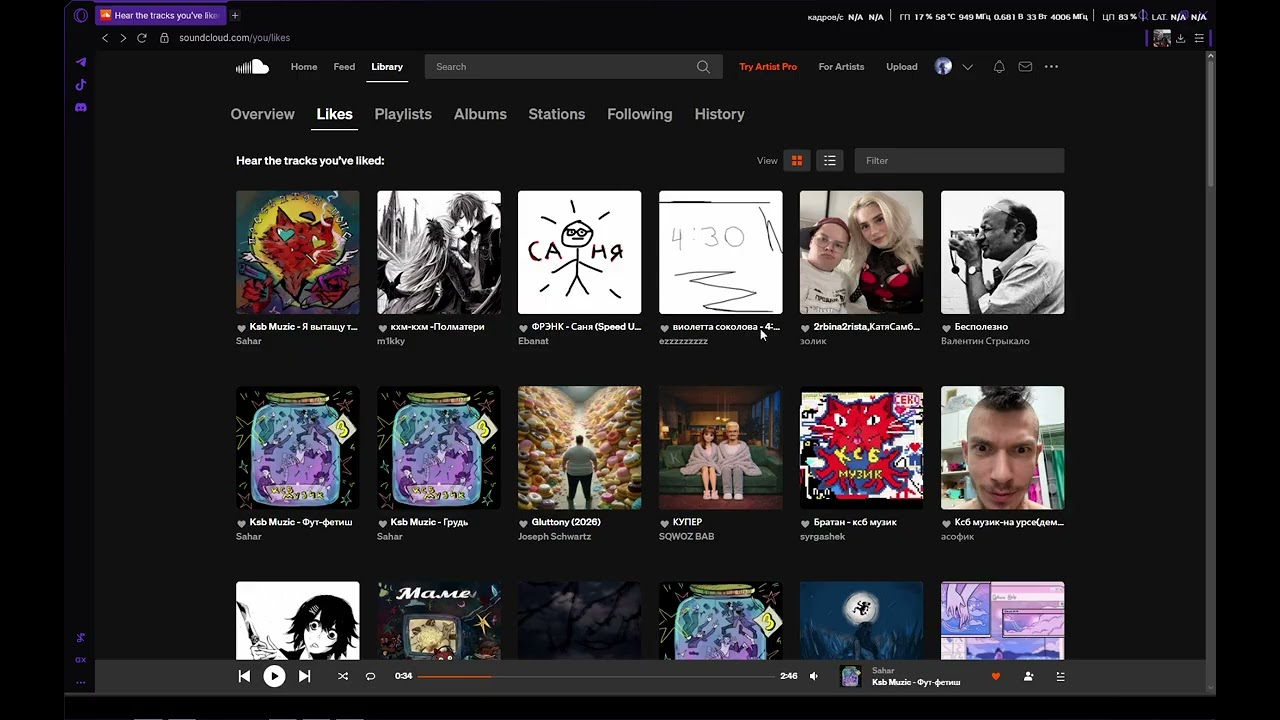The width and height of the screenshot is (1280, 720).
Task: Open the notifications bell
Action: (999, 67)
